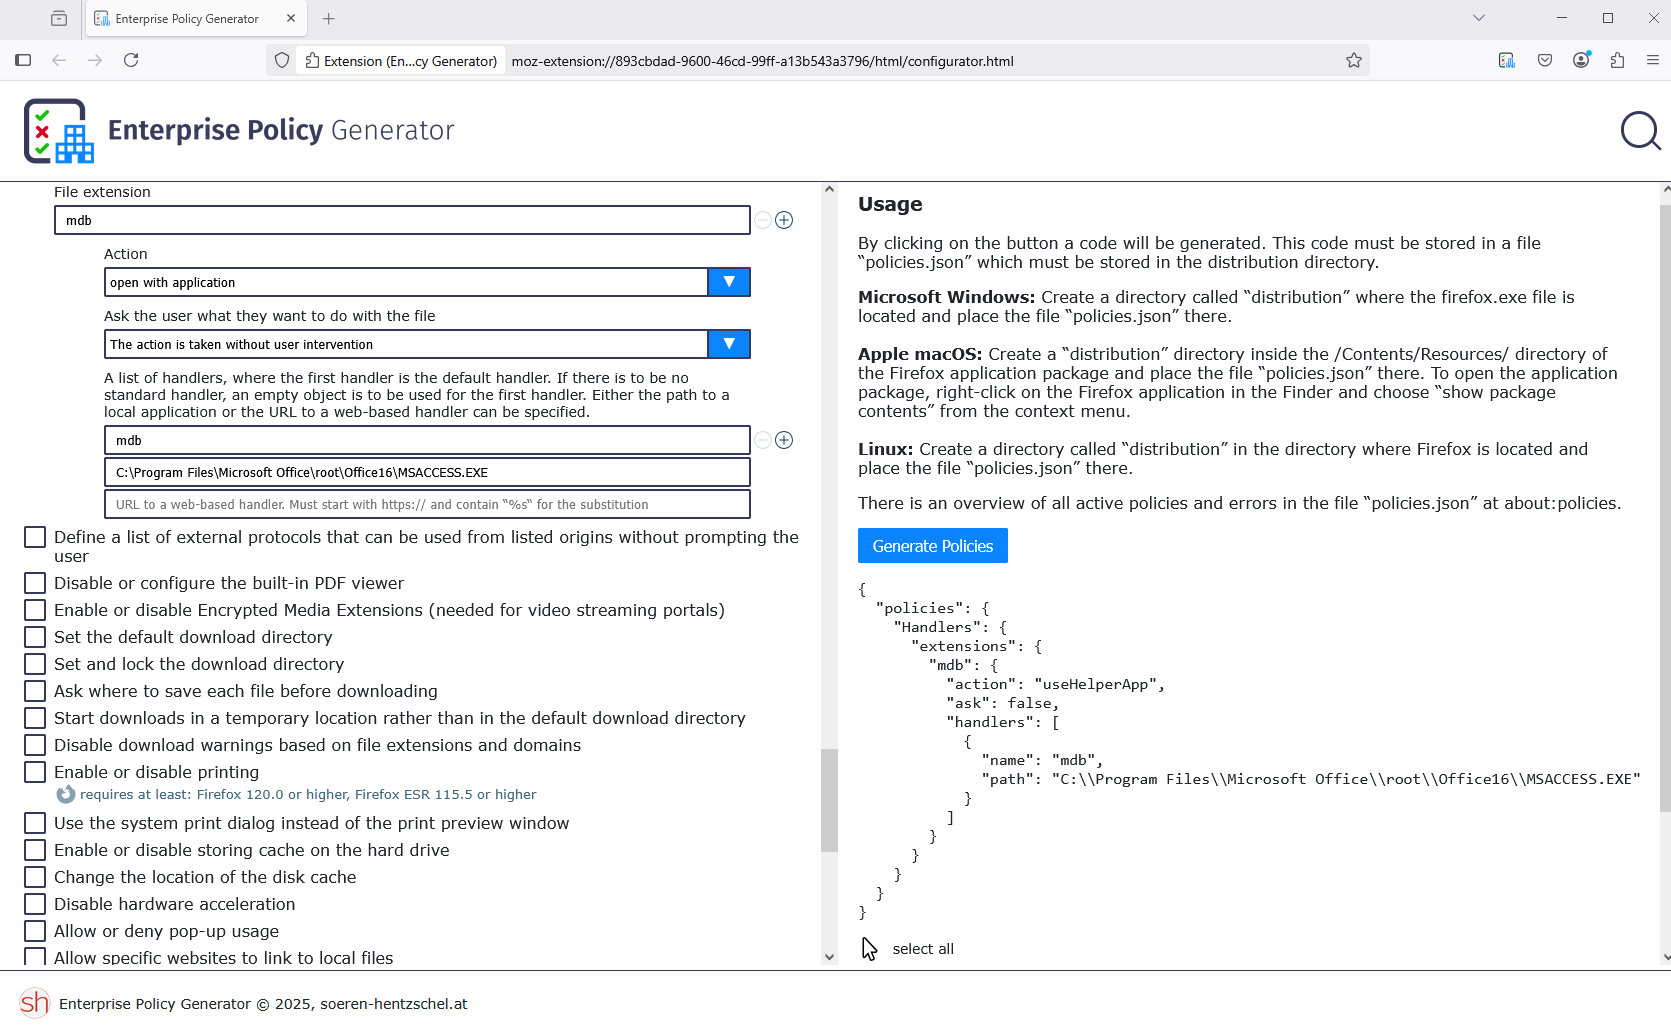The image size is (1671, 1029).
Task: Click the Extension identity label in address bar
Action: [x=401, y=61]
